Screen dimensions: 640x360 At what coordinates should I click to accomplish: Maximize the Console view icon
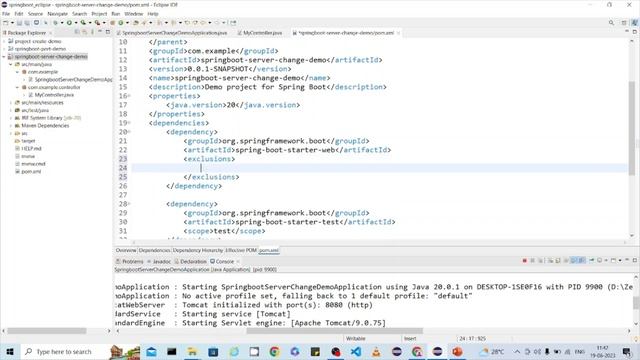pos(635,260)
